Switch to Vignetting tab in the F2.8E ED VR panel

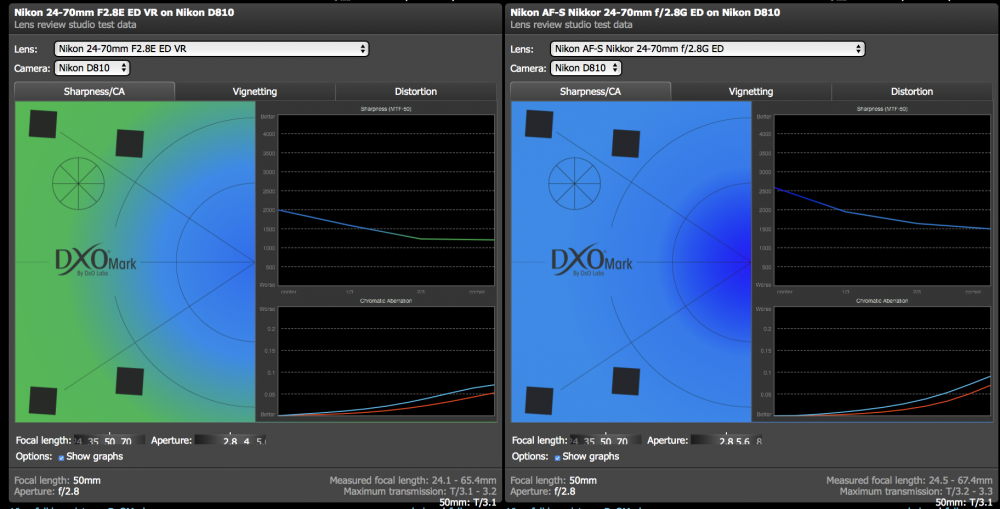tap(254, 91)
